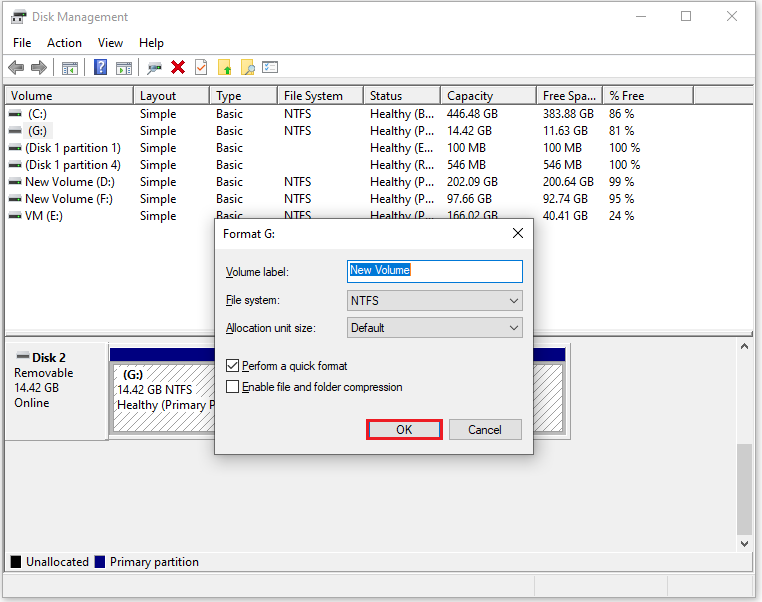
Task: Click the blue Help question mark icon
Action: coord(101,67)
